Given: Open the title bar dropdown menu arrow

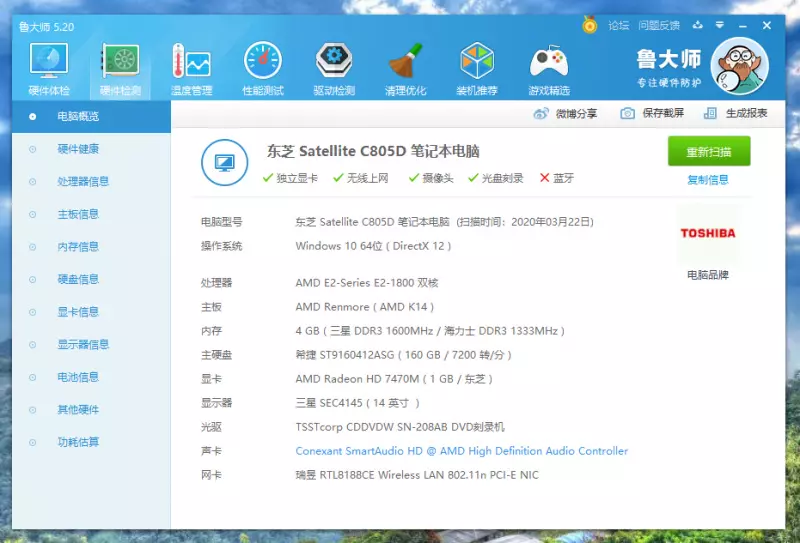Looking at the screenshot, I should tap(719, 25).
